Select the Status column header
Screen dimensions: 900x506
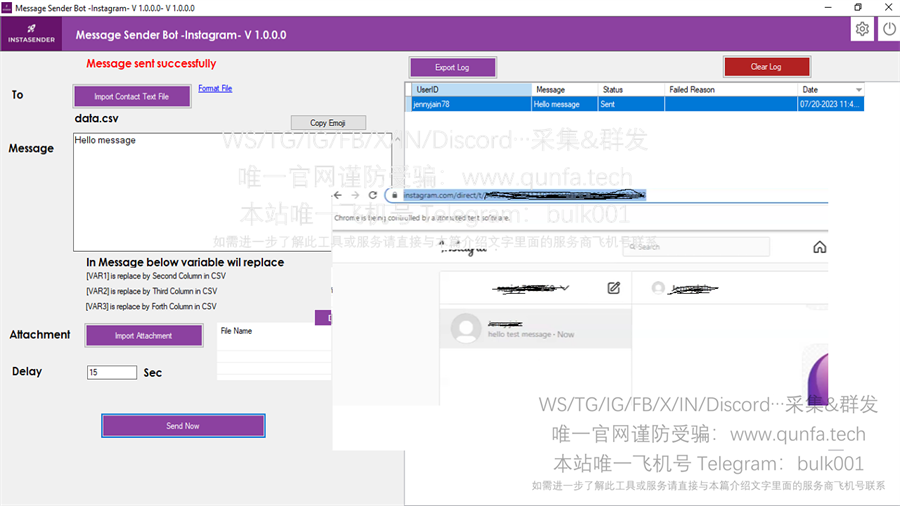[631, 89]
